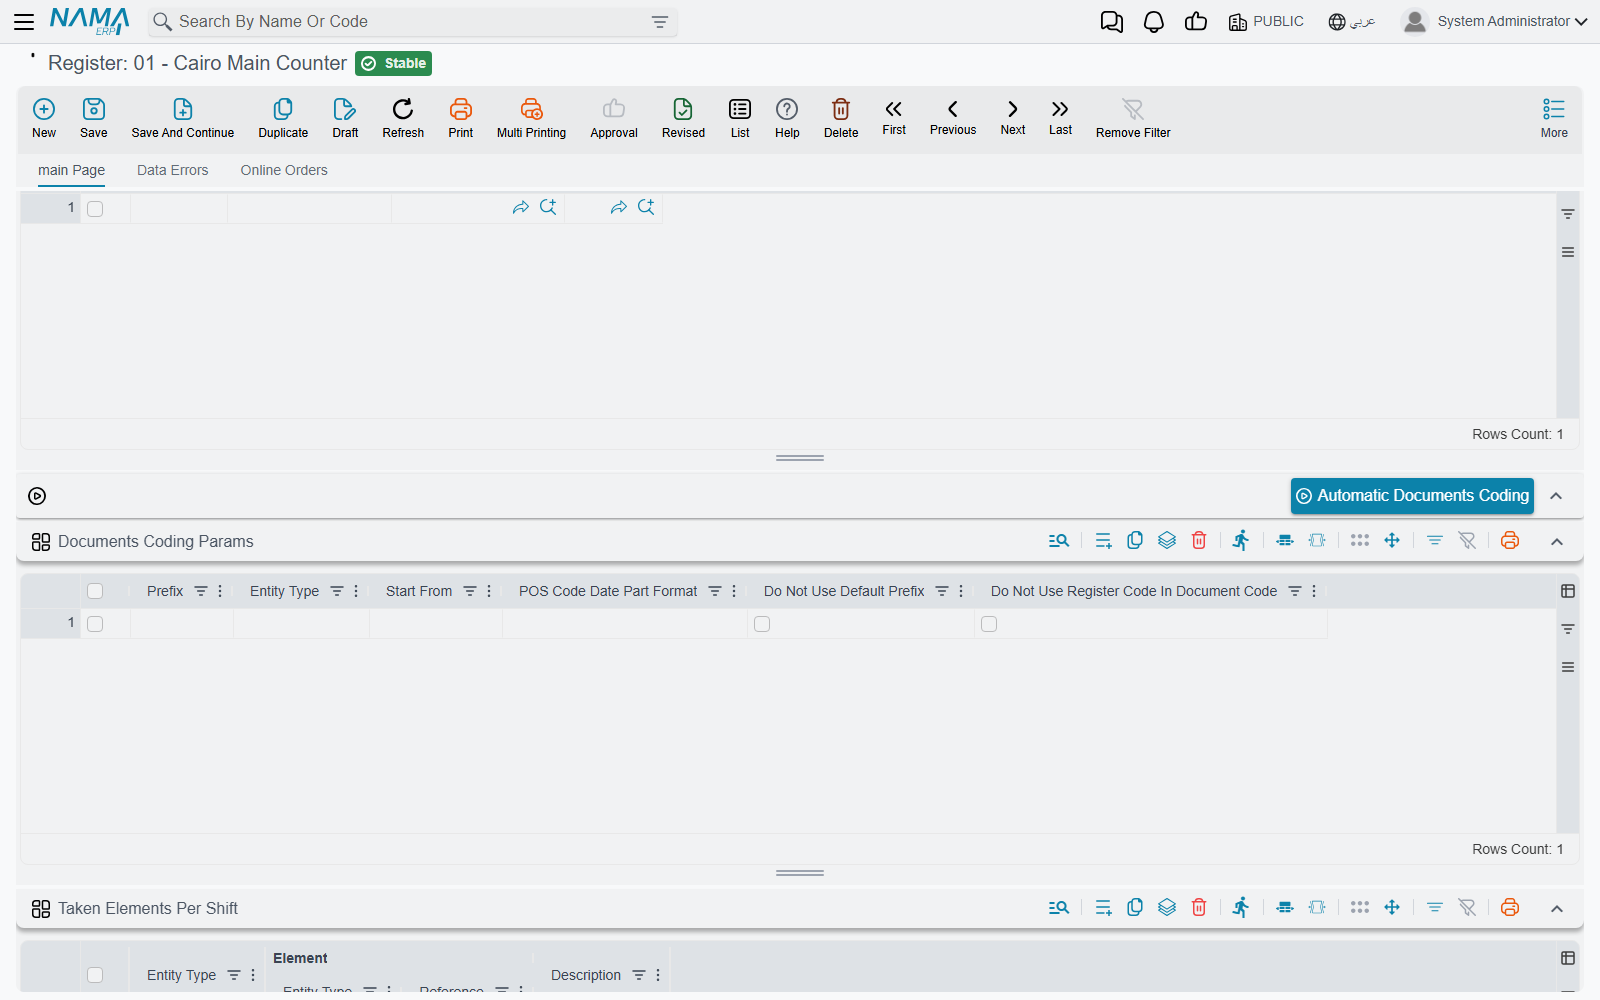Click Save And Continue
This screenshot has height=1000, width=1600.
tap(183, 118)
